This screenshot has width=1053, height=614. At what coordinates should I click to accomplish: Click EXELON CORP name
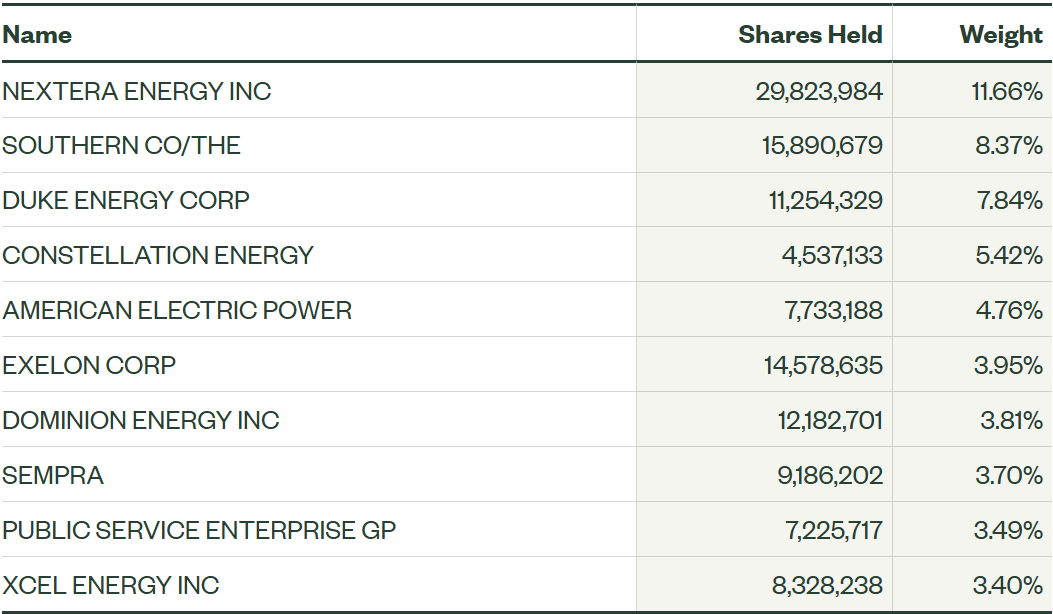click(89, 365)
